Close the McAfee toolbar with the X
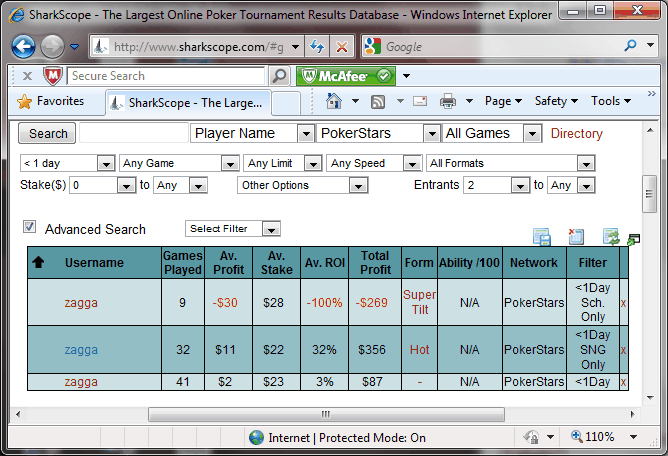 coord(27,76)
